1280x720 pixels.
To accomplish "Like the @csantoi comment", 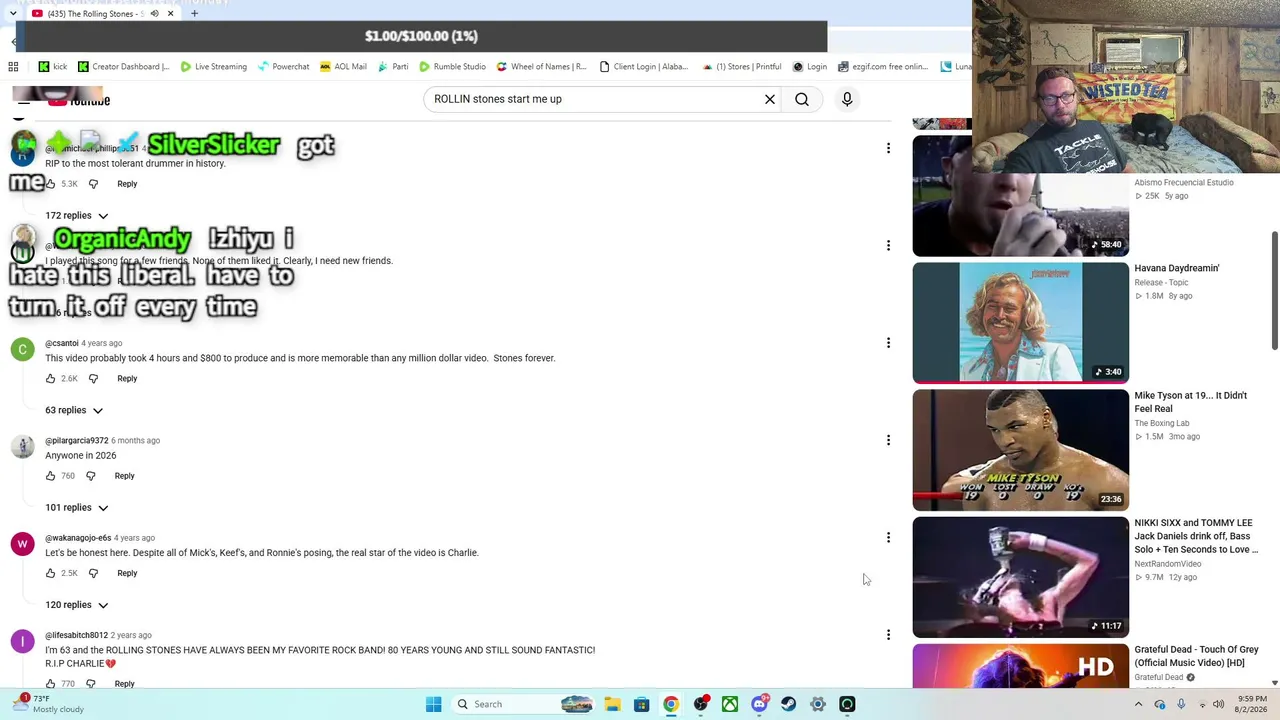I will (50, 379).
